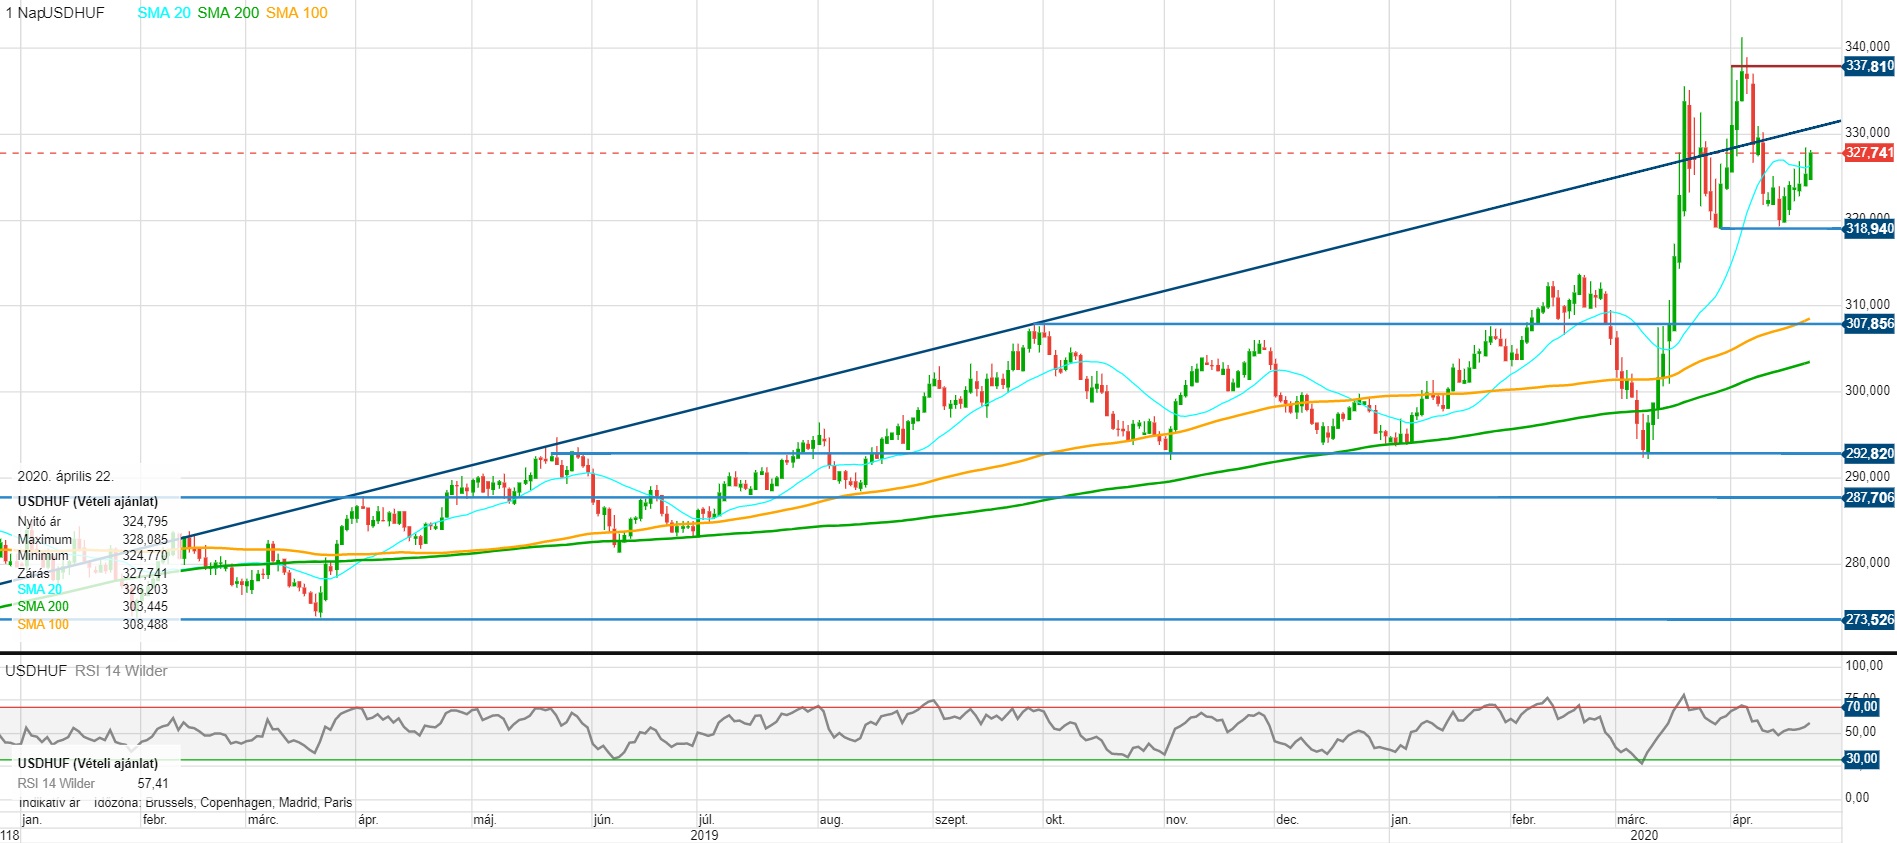
Task: Click the SMA 200 legend label at top
Action: 228,13
